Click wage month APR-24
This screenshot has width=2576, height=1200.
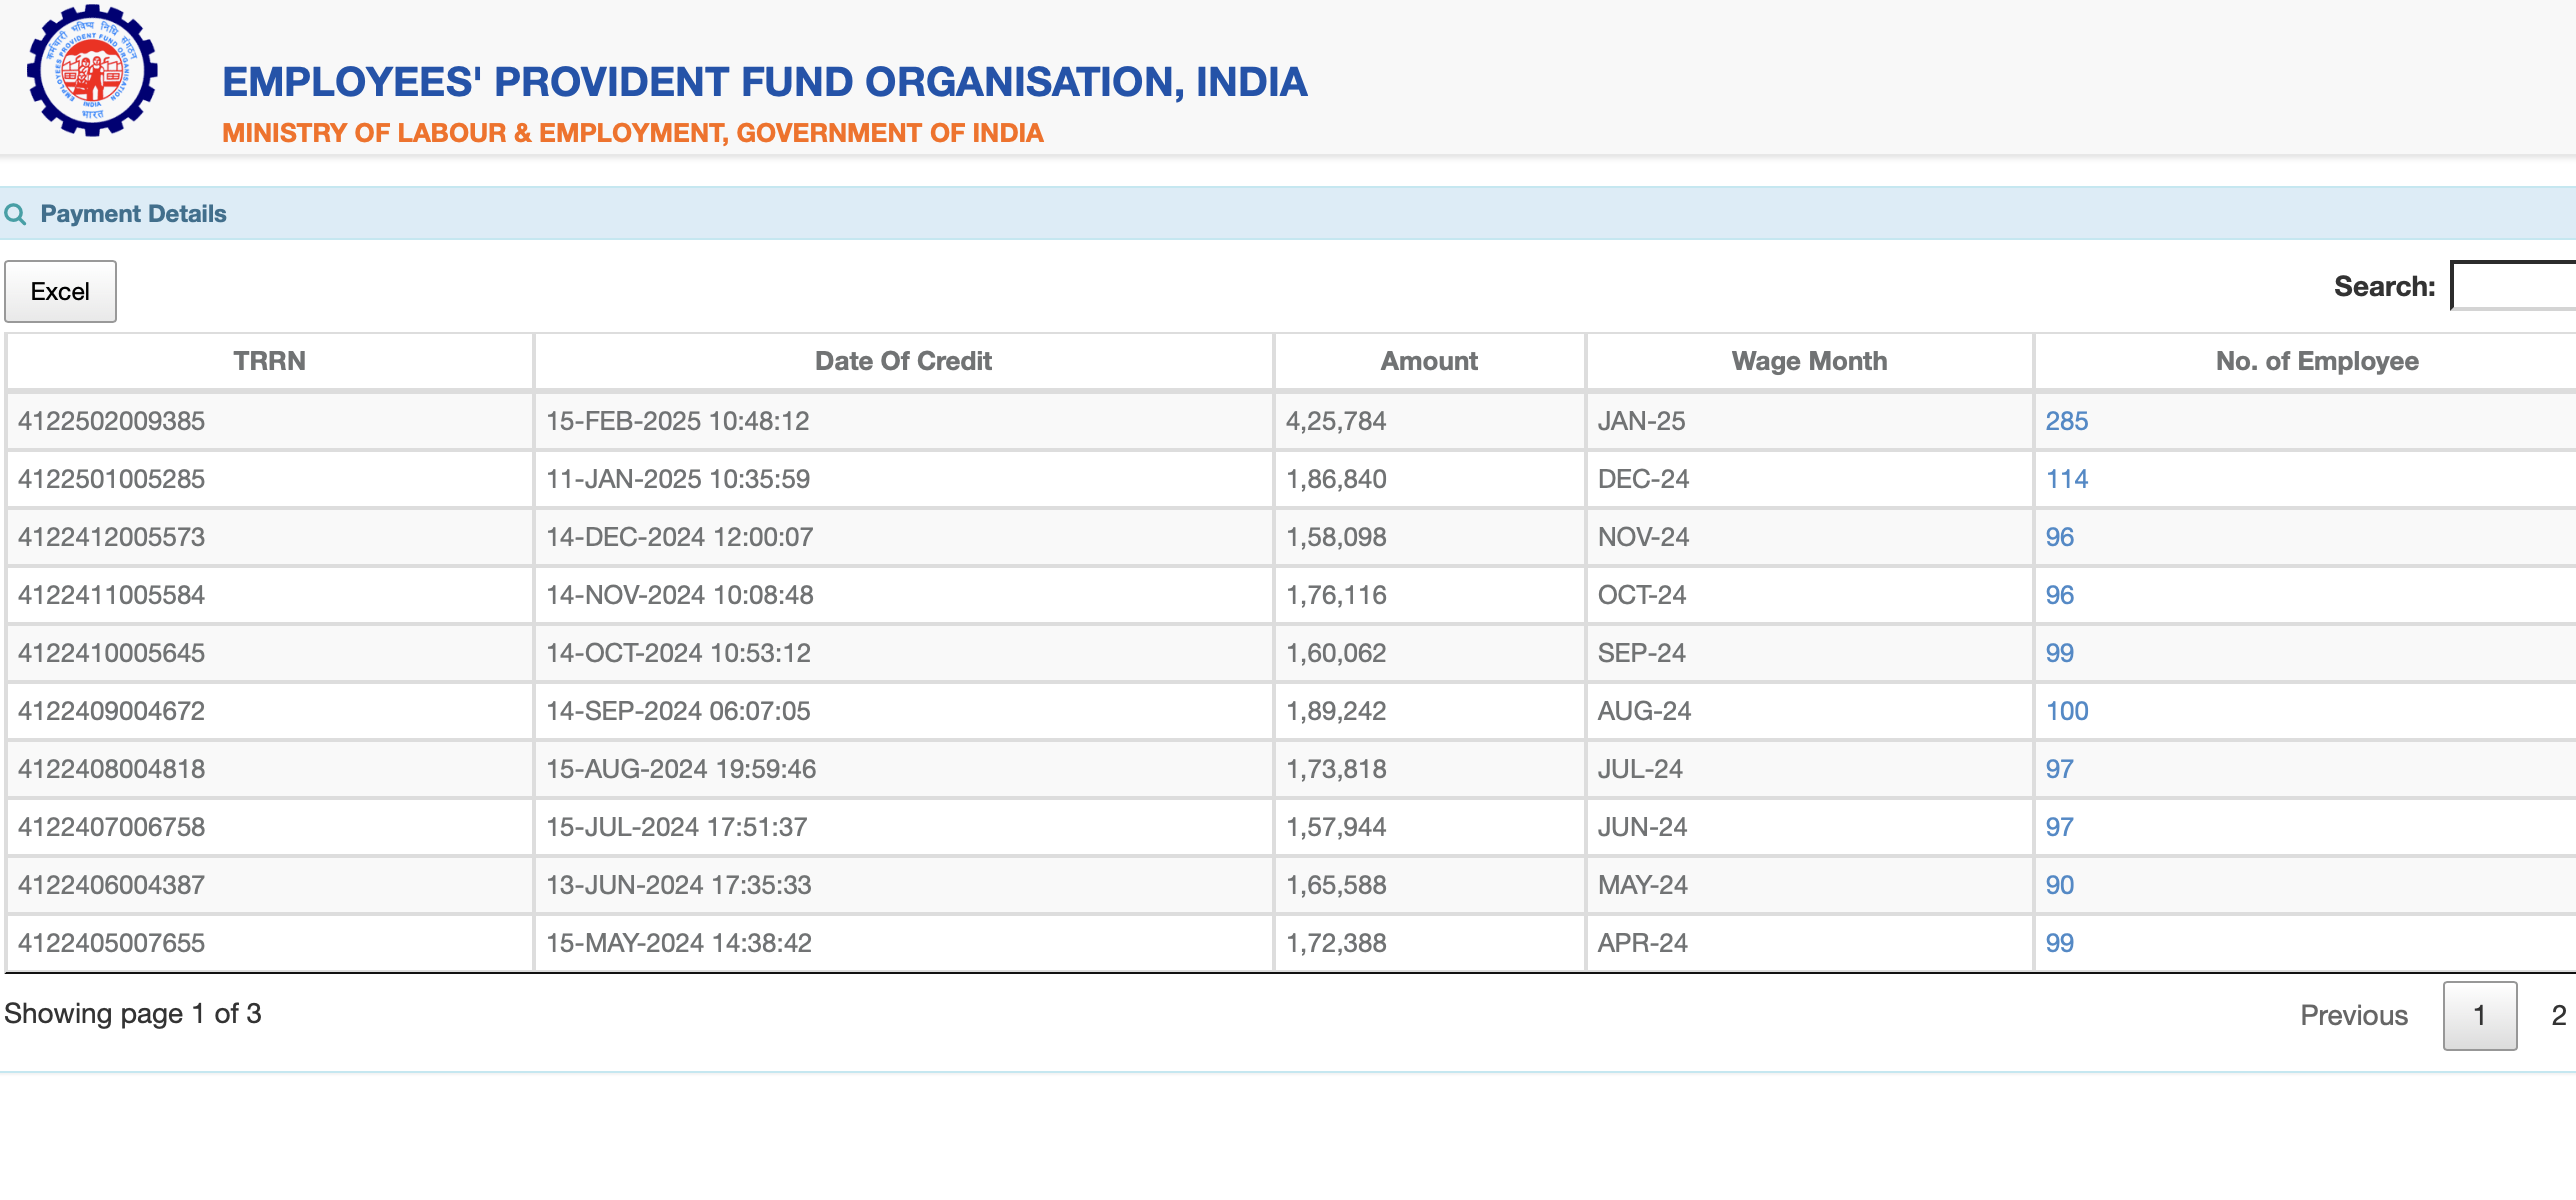tap(1642, 943)
